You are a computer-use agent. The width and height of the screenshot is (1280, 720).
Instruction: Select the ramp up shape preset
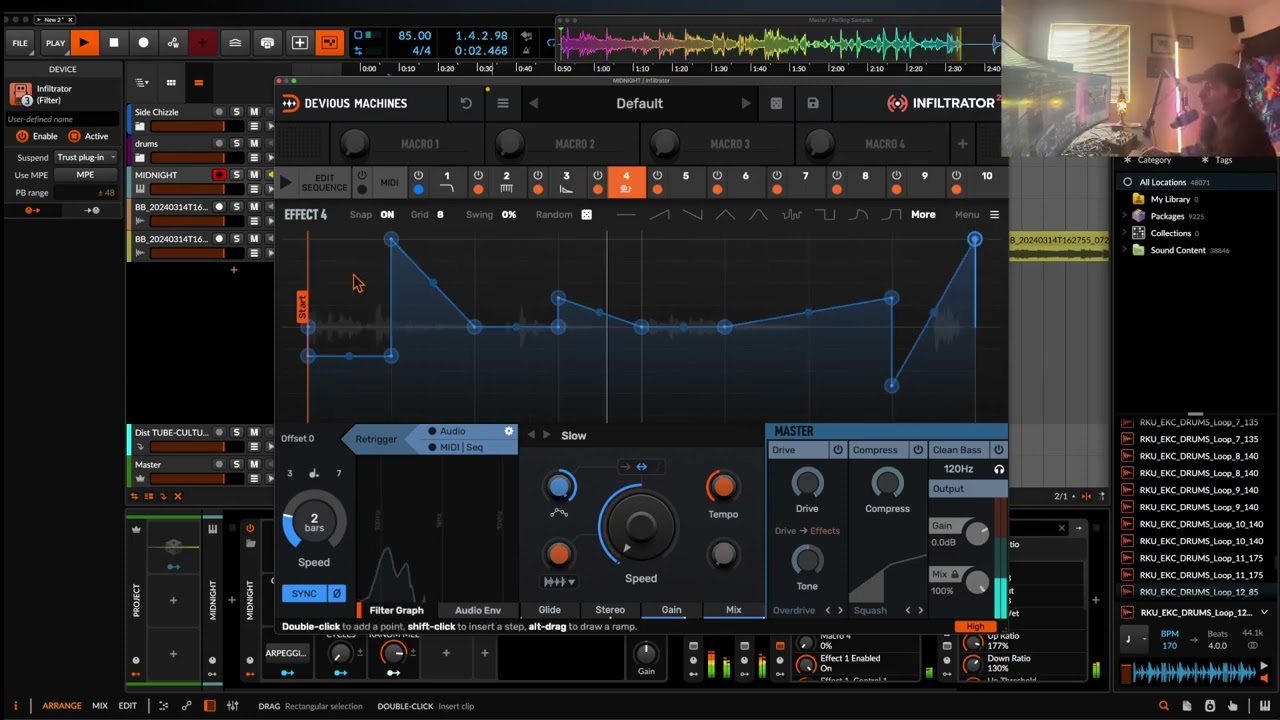pyautogui.click(x=659, y=215)
